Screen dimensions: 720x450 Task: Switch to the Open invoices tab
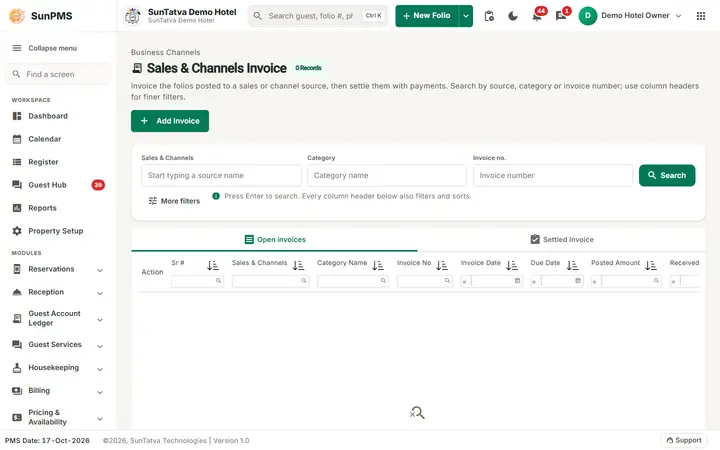click(x=275, y=239)
